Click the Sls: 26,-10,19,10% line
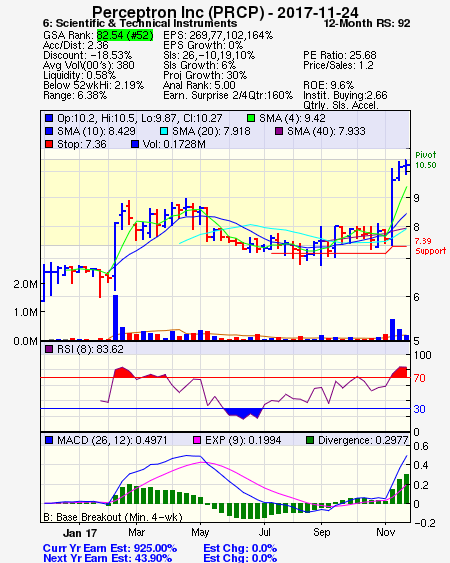 (x=209, y=55)
